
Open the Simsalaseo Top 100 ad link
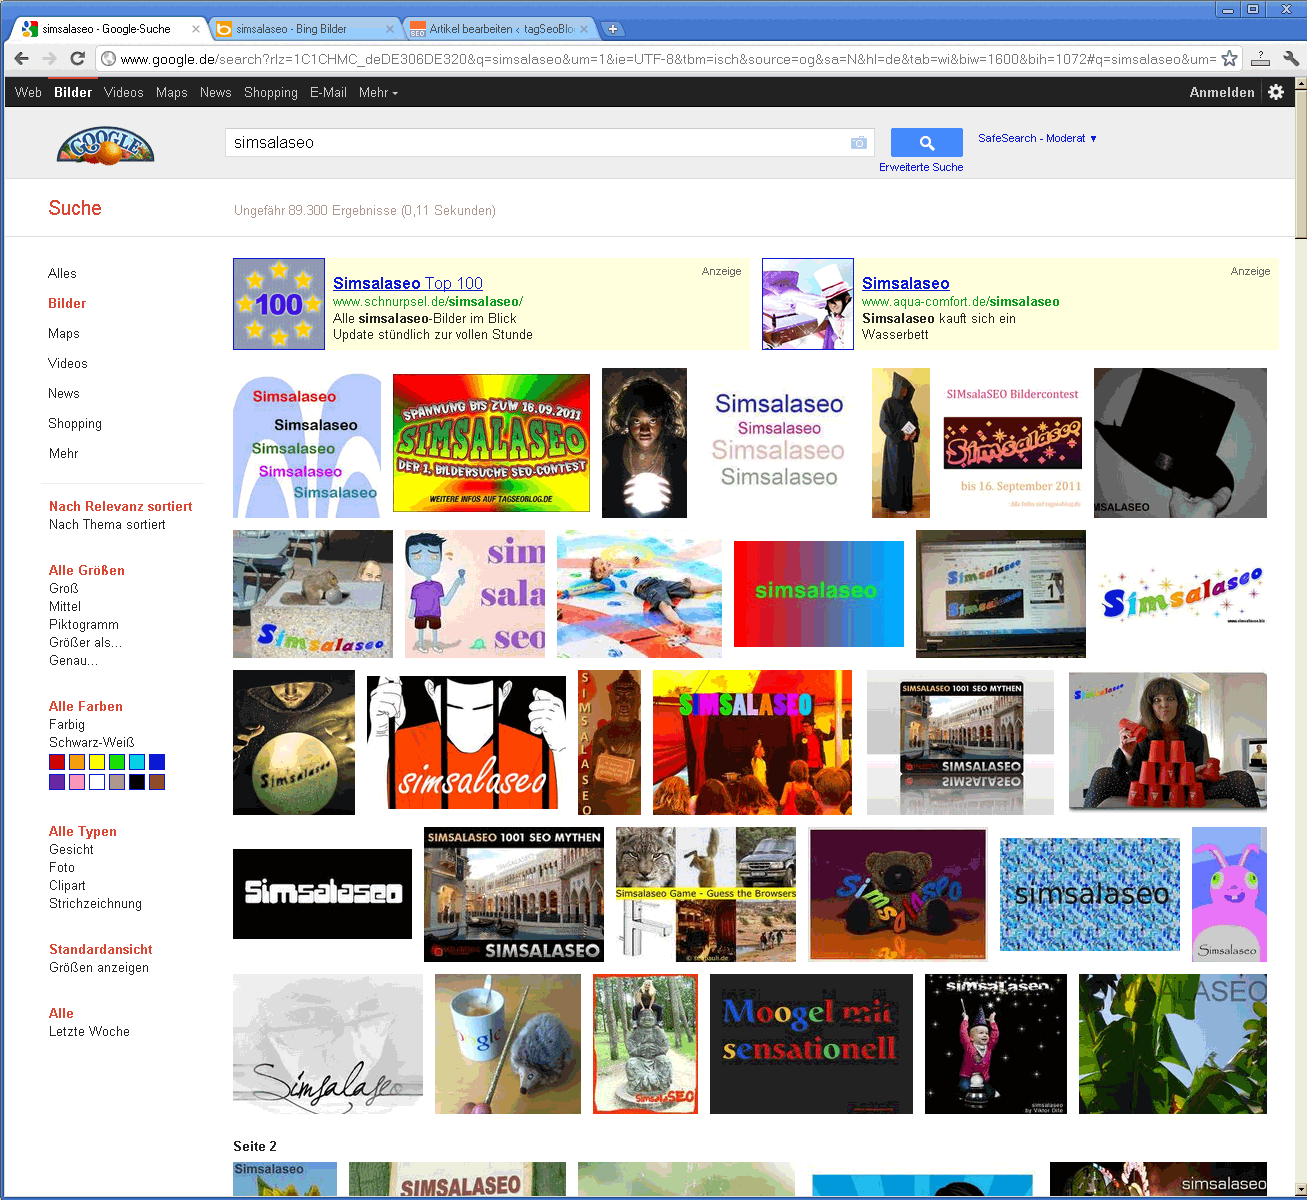pyautogui.click(x=408, y=284)
